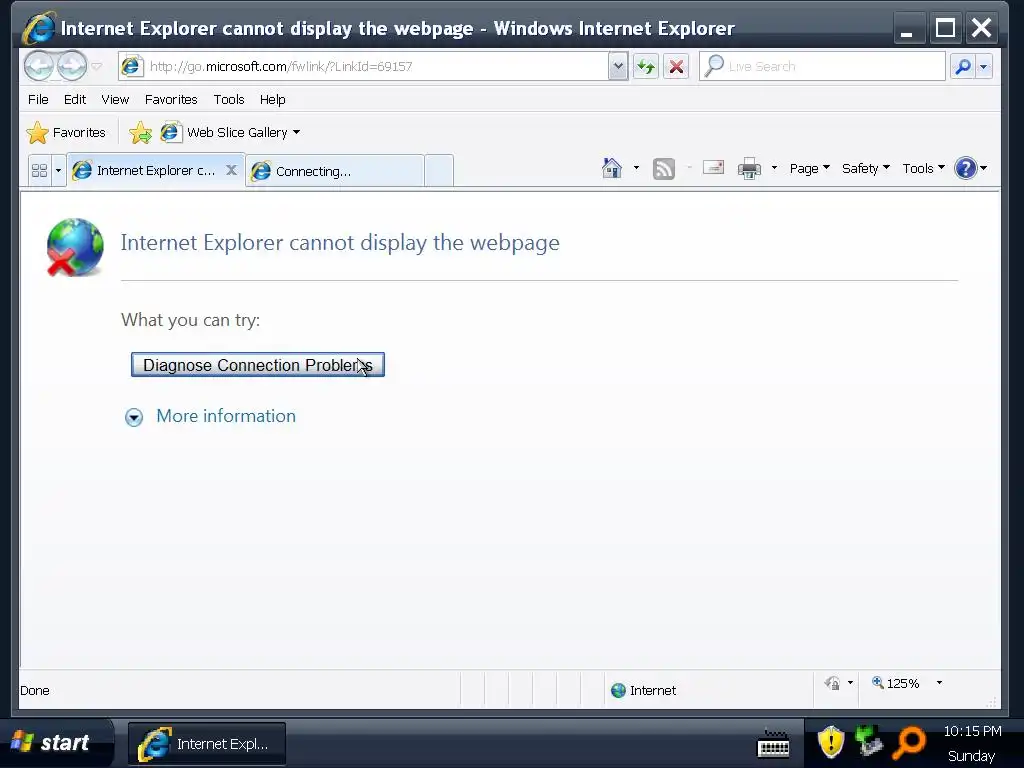This screenshot has height=768, width=1024.
Task: Expand the Print options dropdown arrow
Action: tap(774, 168)
